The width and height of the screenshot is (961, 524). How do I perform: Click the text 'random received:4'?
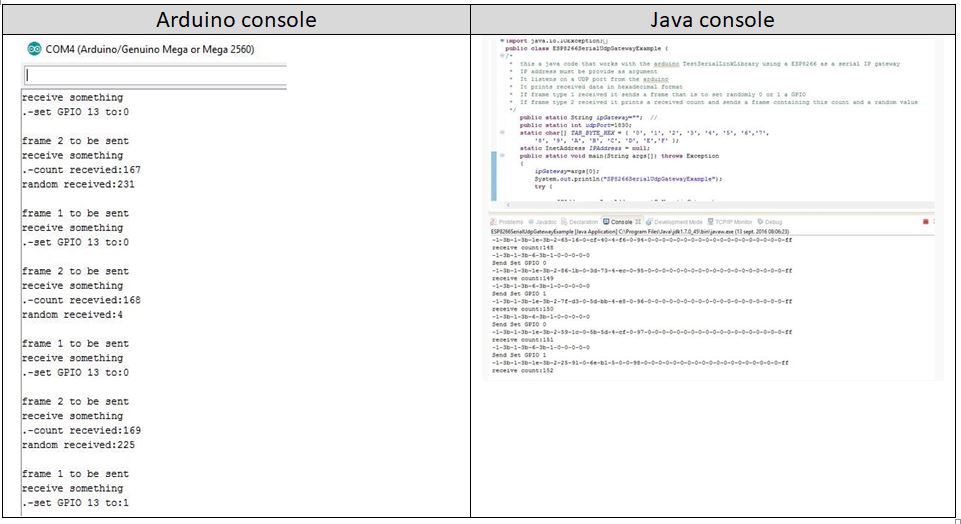pyautogui.click(x=72, y=315)
